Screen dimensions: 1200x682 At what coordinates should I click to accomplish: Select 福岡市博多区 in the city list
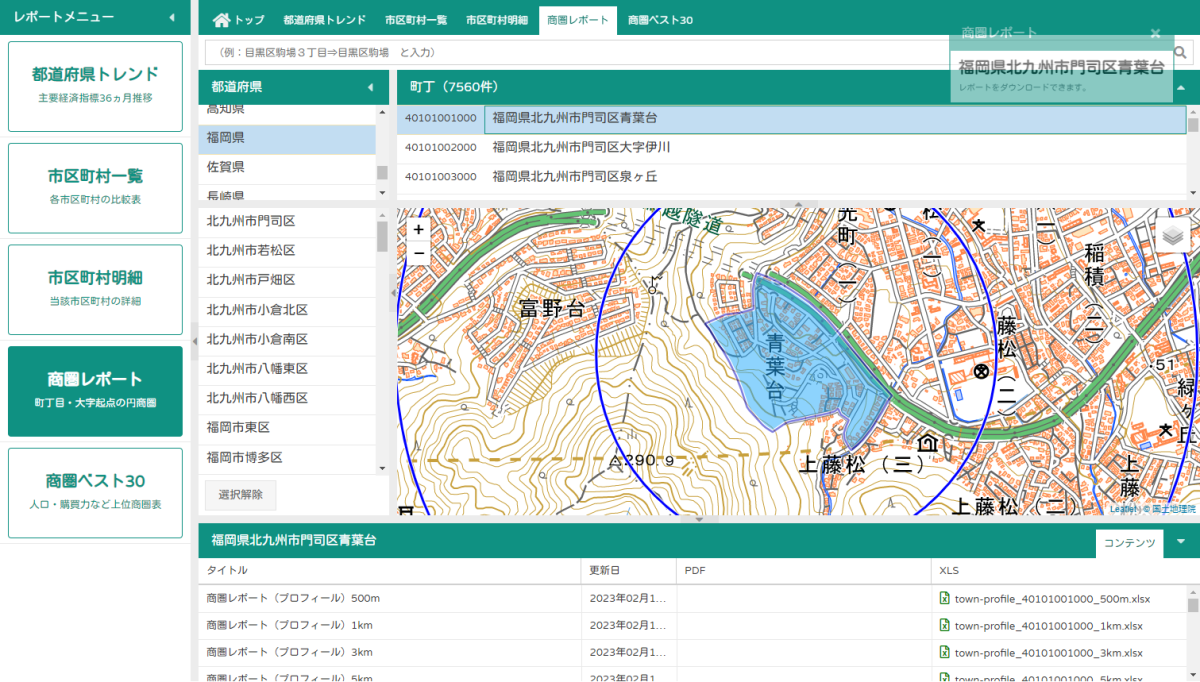[287, 457]
